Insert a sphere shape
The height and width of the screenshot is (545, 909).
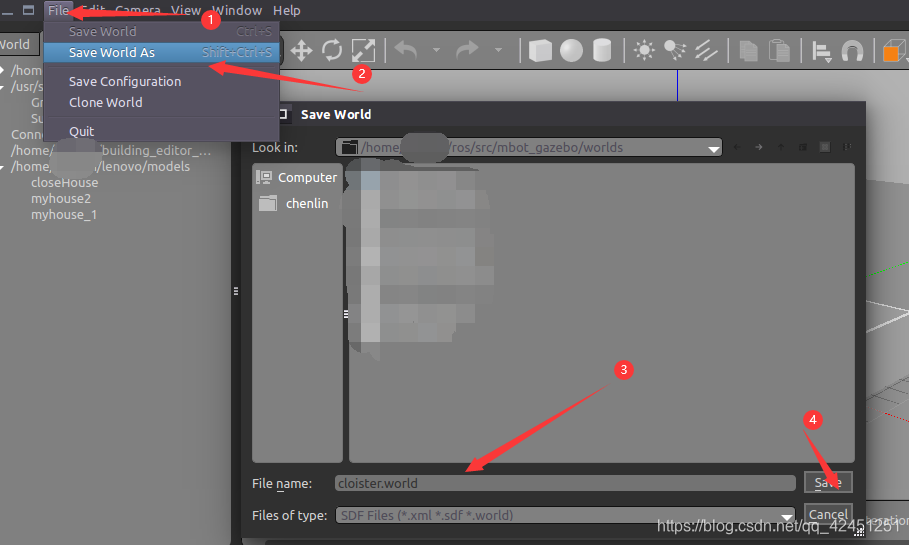click(572, 50)
